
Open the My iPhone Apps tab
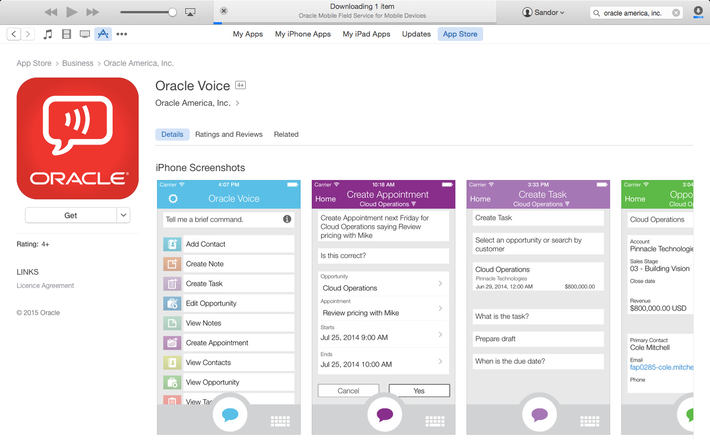303,34
